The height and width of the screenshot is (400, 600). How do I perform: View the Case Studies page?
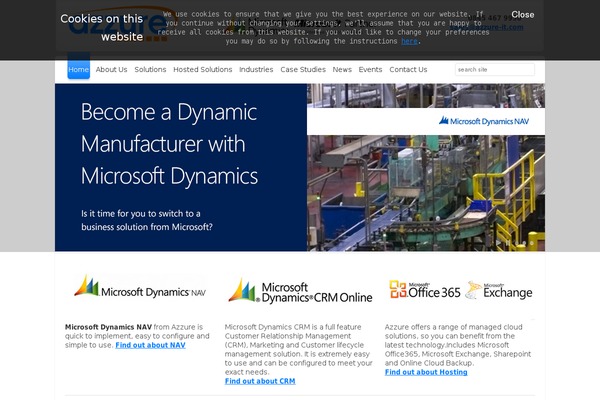(x=303, y=69)
